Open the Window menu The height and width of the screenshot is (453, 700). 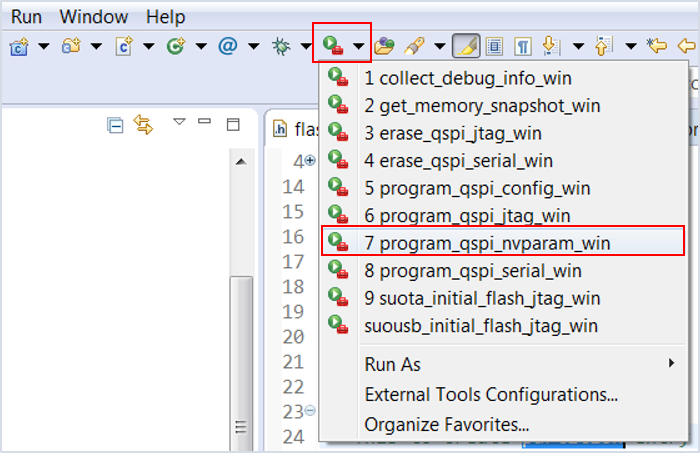pyautogui.click(x=94, y=17)
